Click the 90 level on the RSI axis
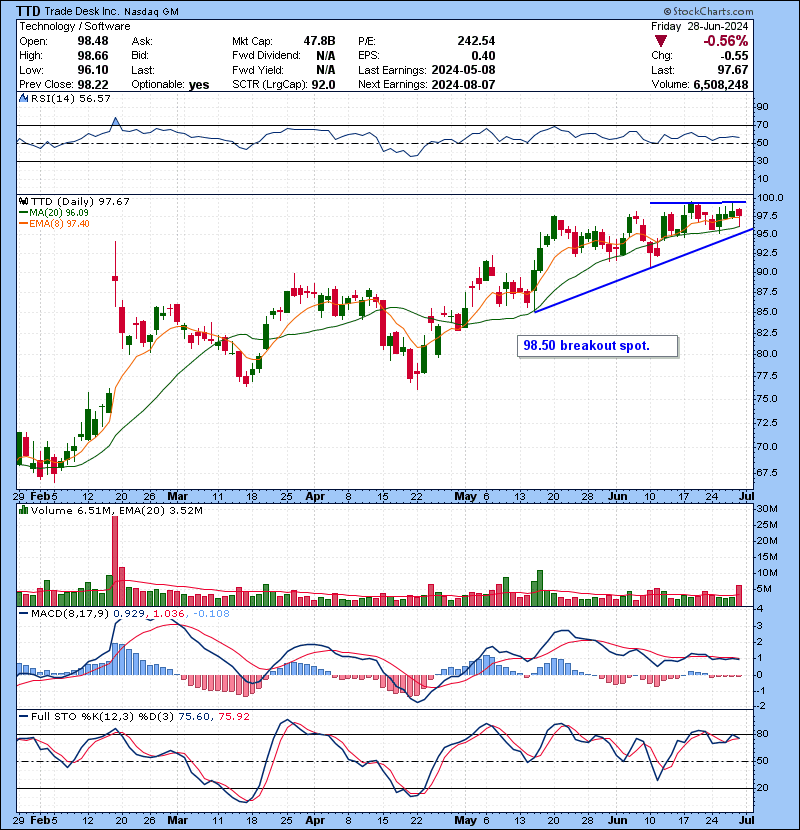 point(762,107)
